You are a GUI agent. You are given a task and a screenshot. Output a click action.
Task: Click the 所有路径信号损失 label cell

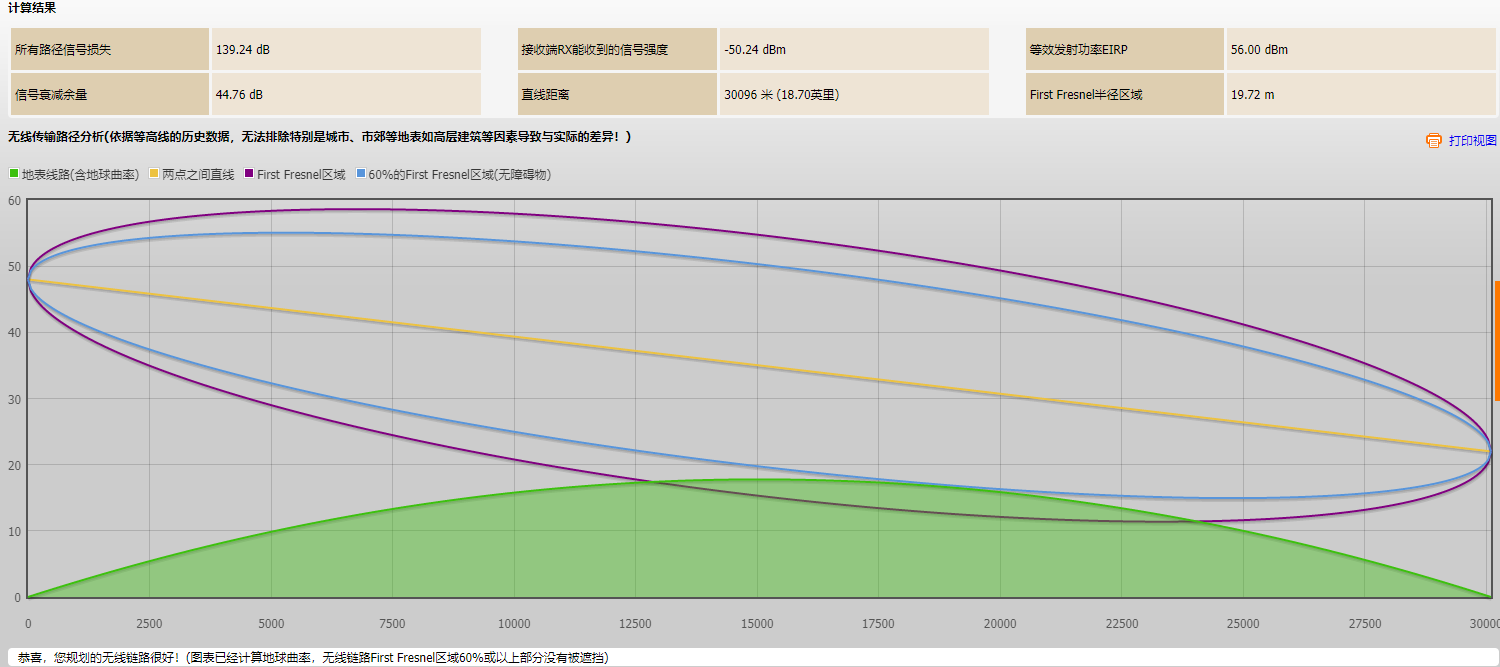click(110, 49)
